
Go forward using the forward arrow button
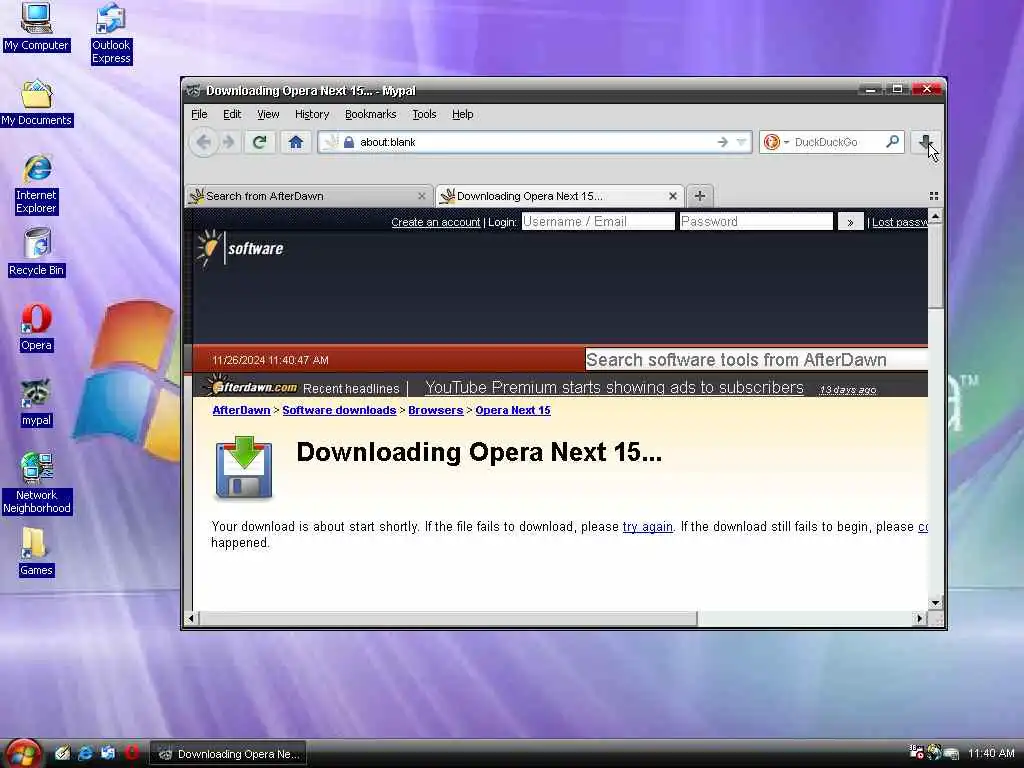tap(229, 142)
